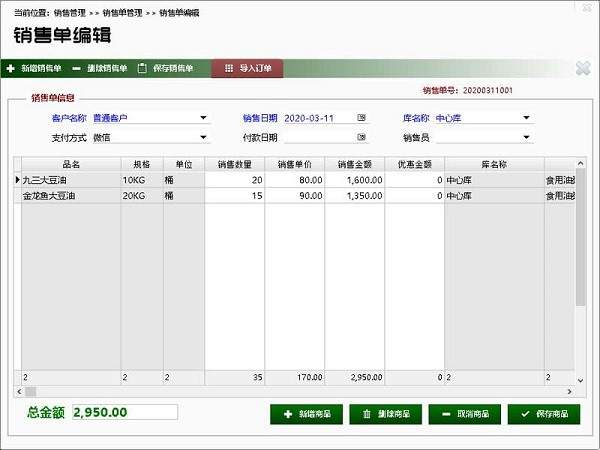600x450 pixels.
Task: Click the 销售金额 column header
Action: click(x=354, y=163)
